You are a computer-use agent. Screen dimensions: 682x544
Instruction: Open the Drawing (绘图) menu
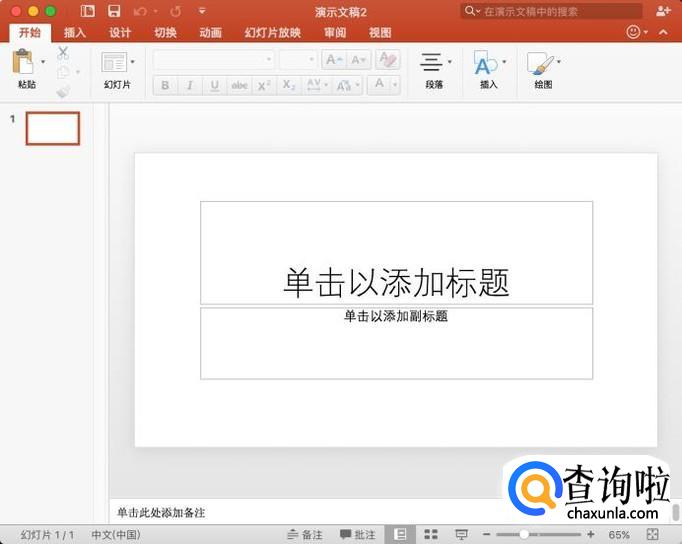(543, 70)
